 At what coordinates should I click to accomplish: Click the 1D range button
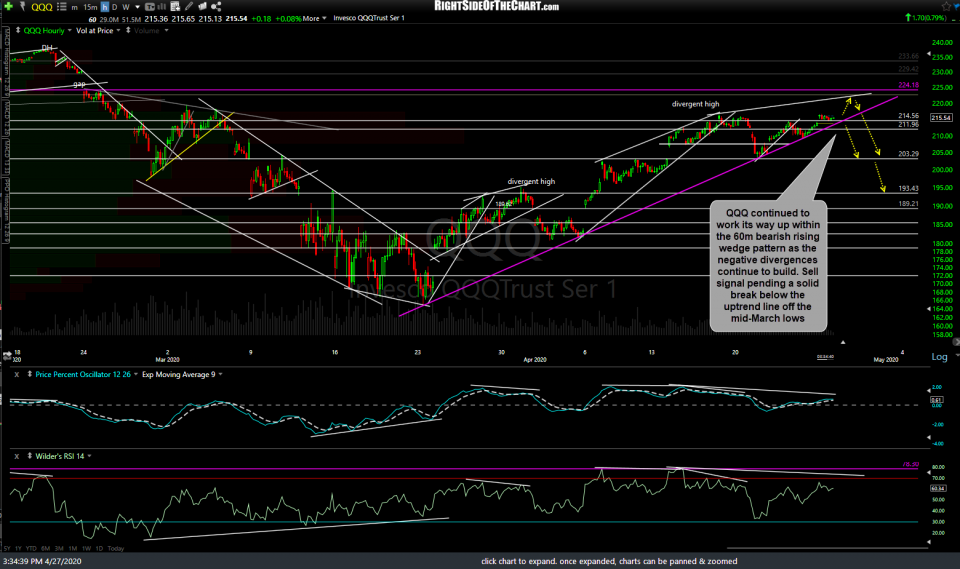(99, 549)
